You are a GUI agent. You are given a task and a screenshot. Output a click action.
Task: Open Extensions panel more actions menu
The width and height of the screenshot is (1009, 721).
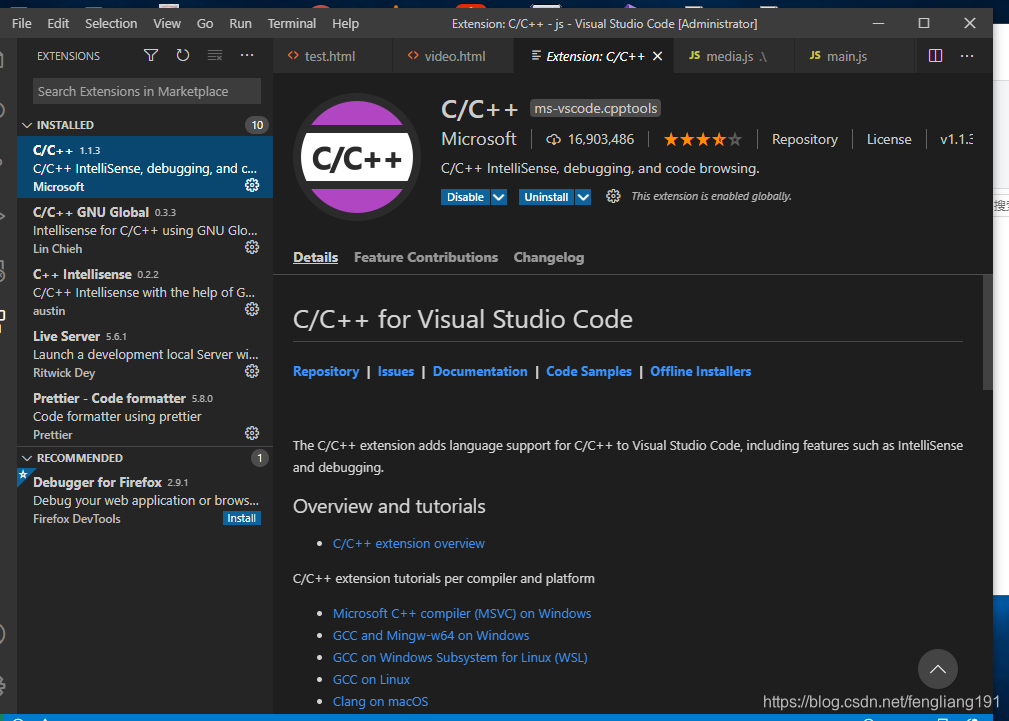(x=247, y=55)
